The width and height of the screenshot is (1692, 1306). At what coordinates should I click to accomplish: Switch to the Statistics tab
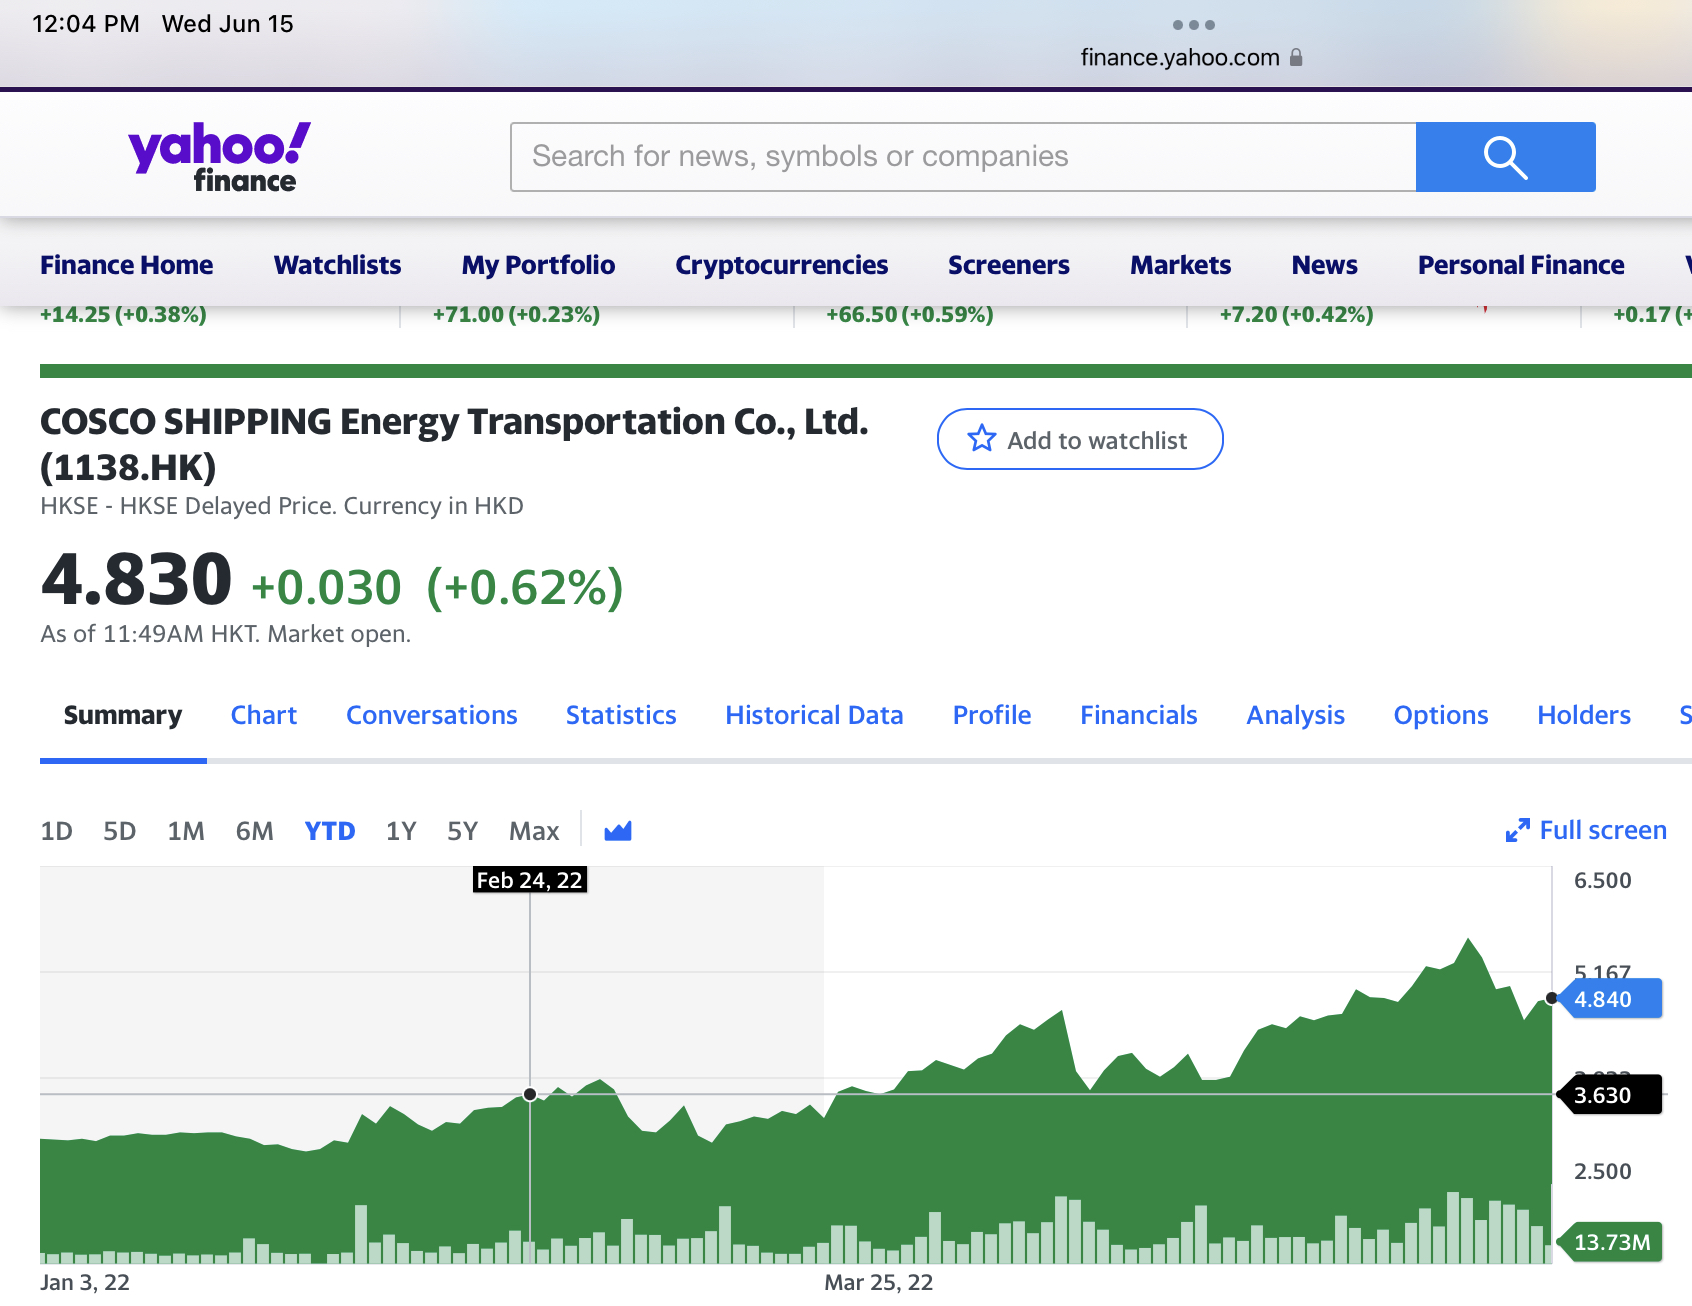pyautogui.click(x=621, y=715)
